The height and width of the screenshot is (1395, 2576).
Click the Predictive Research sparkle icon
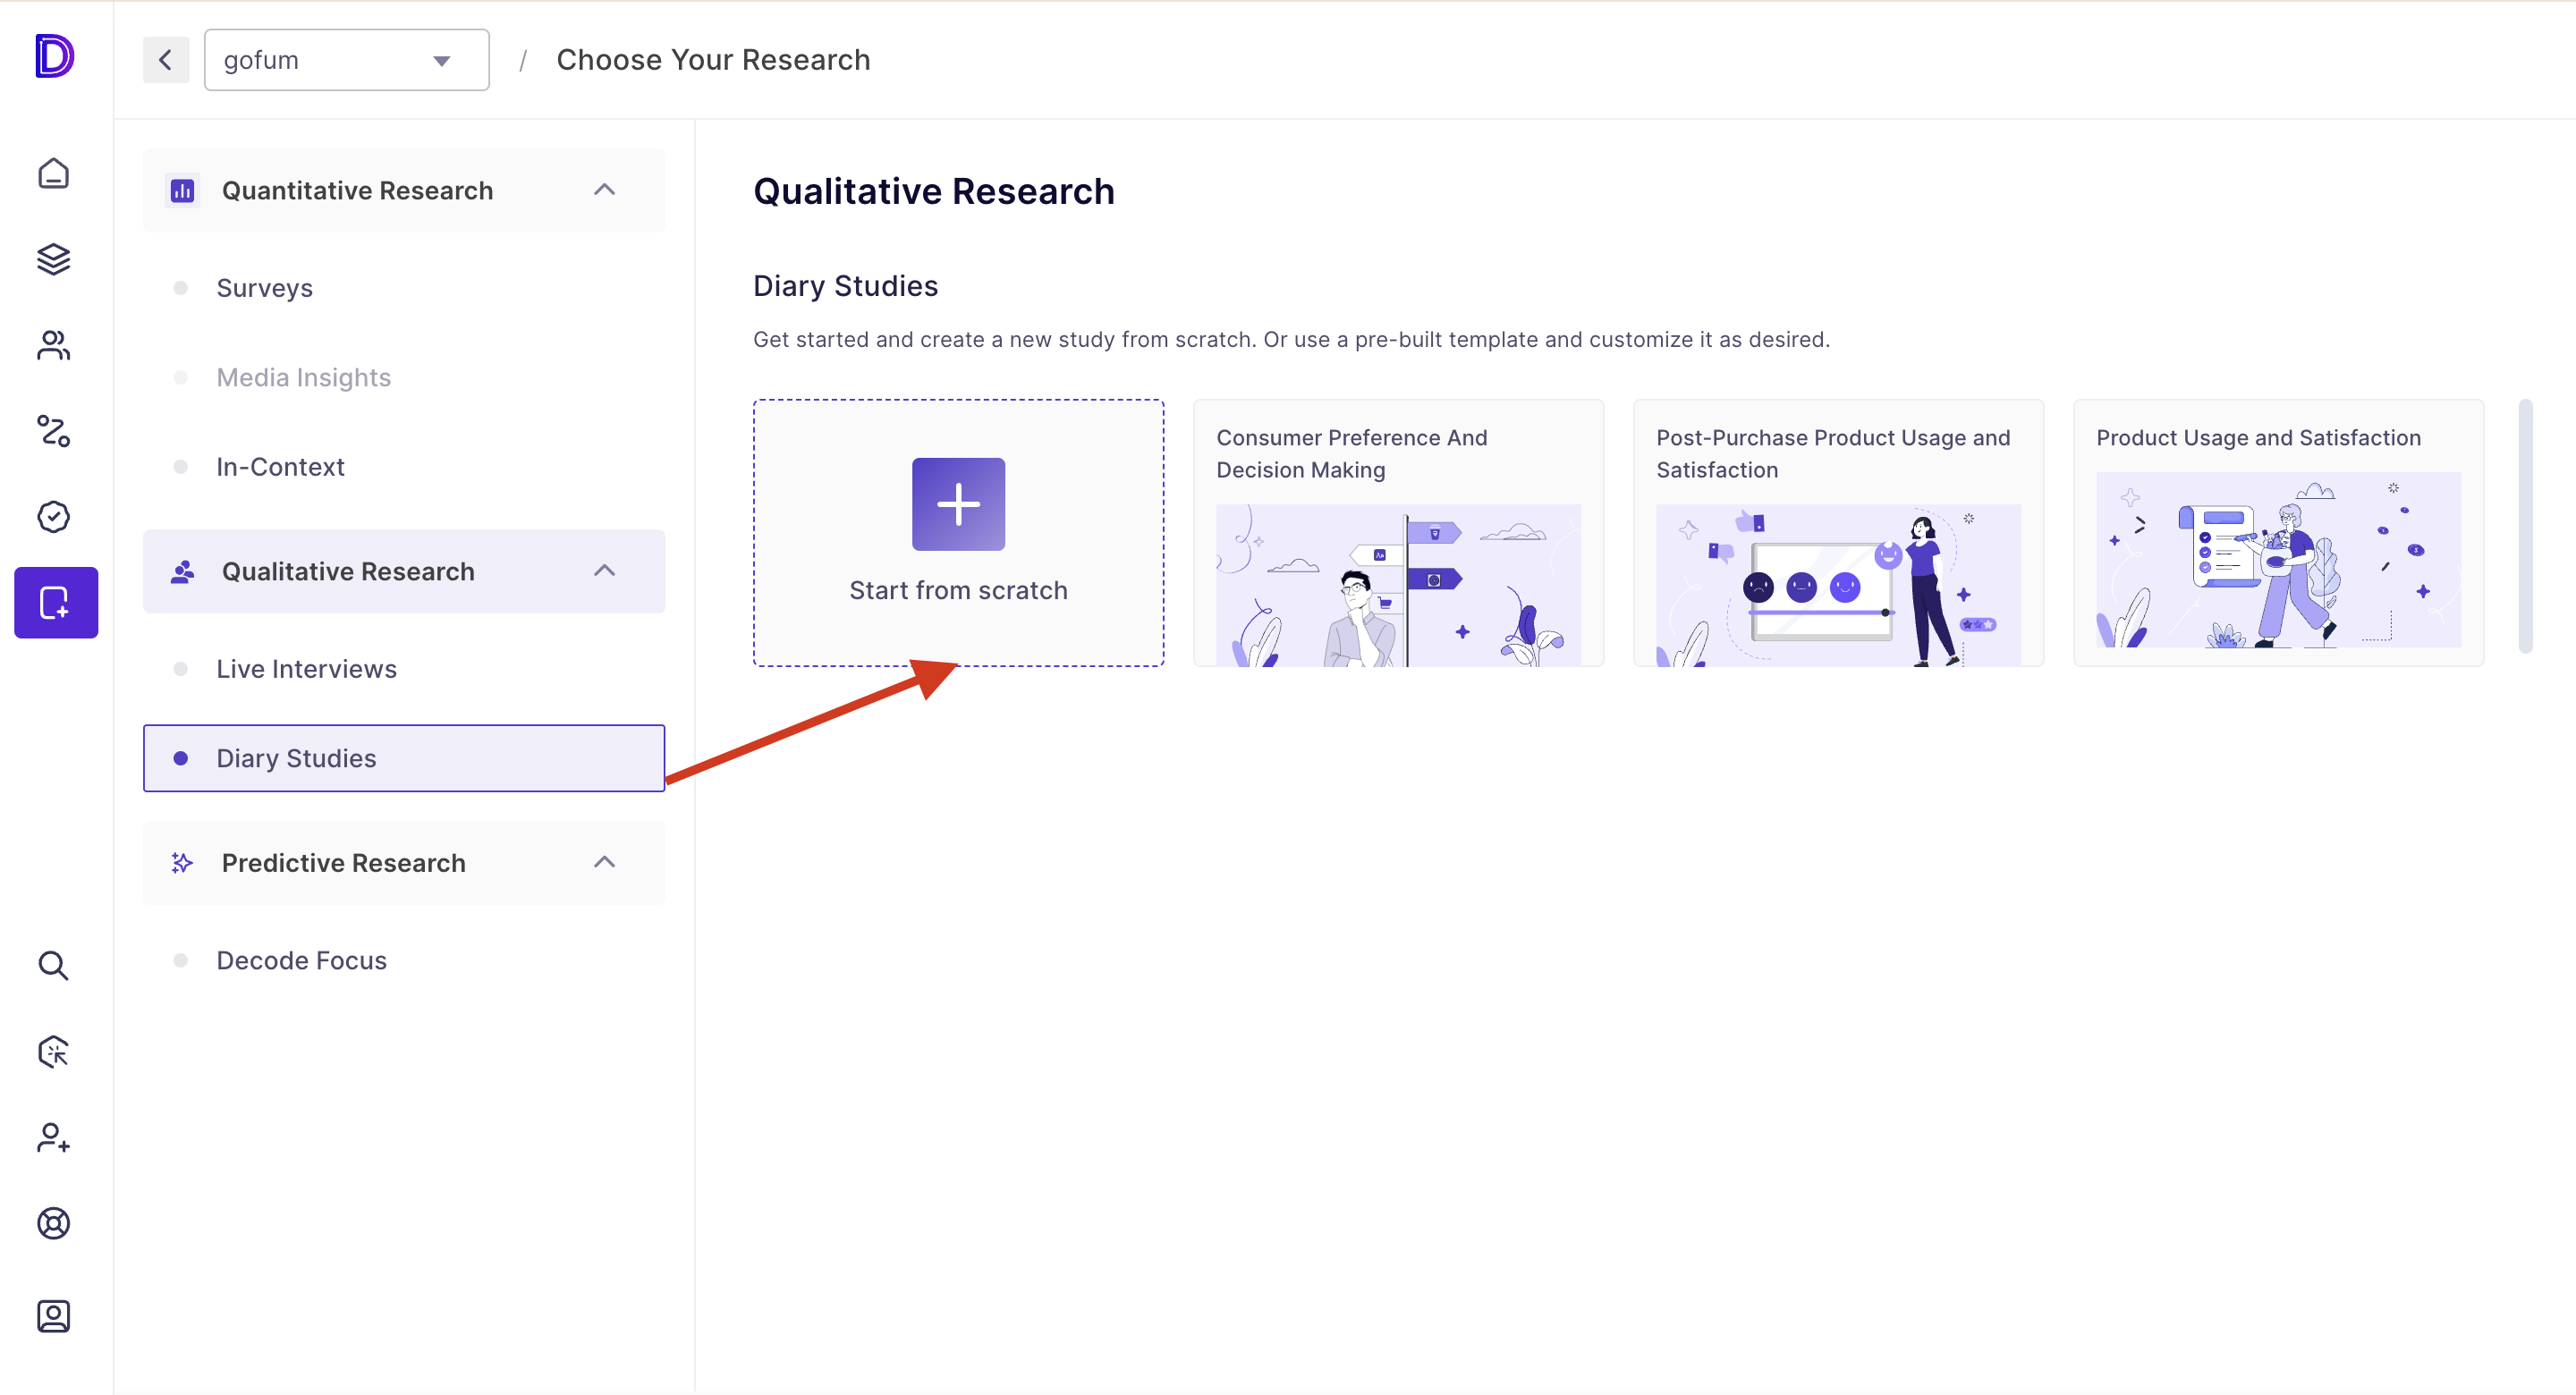[x=182, y=863]
